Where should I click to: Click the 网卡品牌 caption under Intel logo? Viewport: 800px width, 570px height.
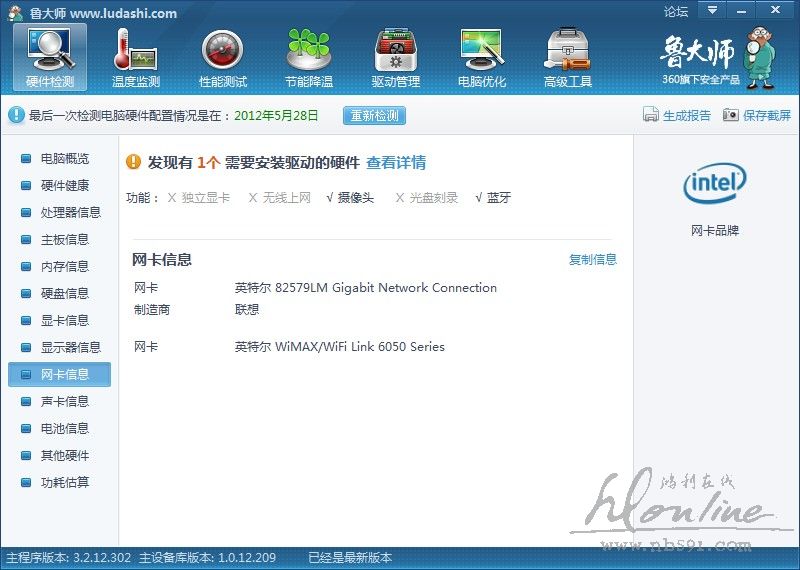click(x=715, y=231)
